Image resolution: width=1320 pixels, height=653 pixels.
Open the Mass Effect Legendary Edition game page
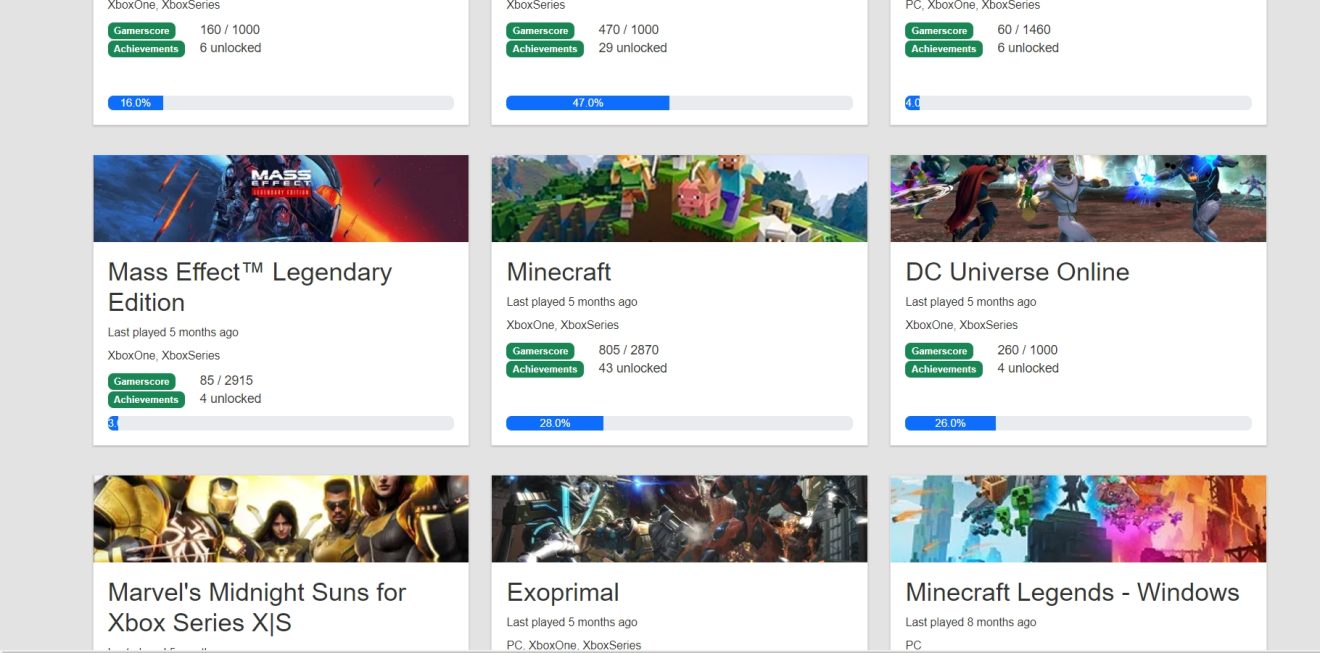click(x=250, y=286)
